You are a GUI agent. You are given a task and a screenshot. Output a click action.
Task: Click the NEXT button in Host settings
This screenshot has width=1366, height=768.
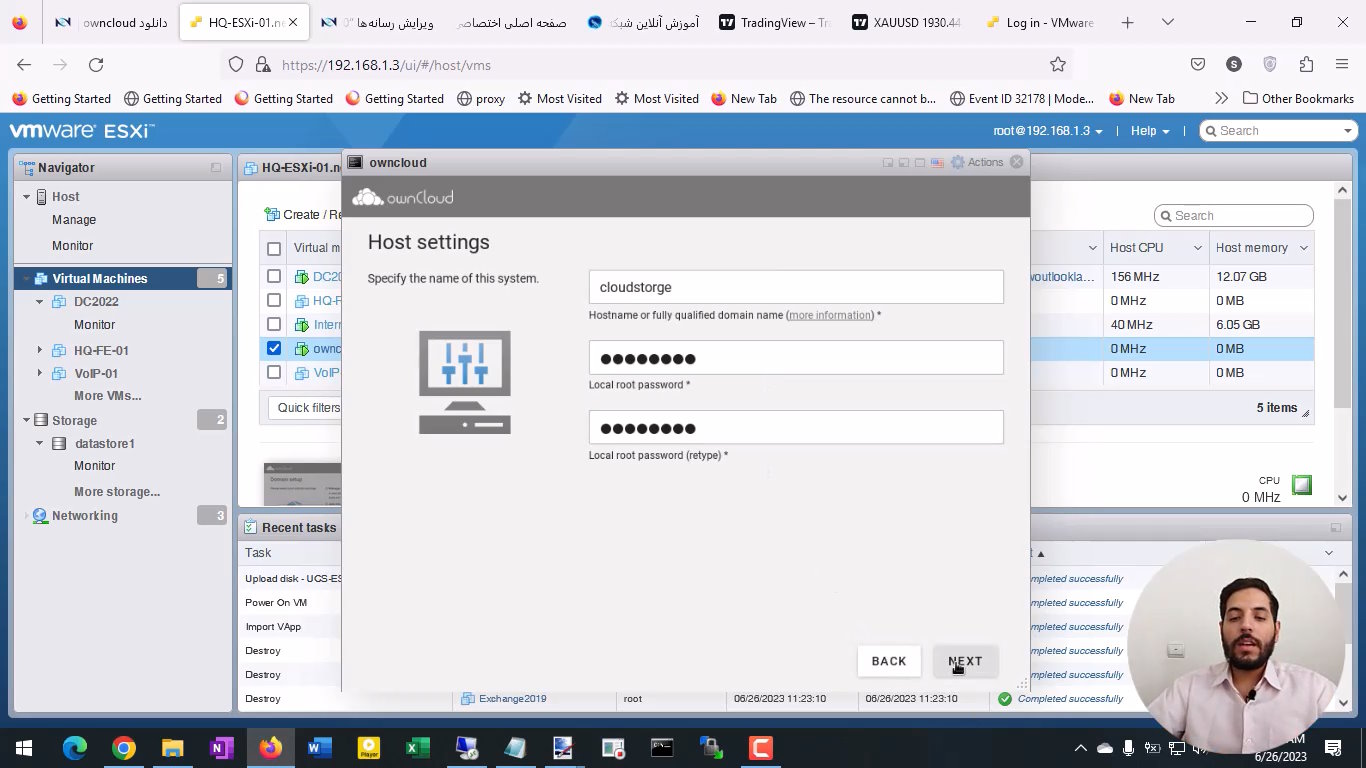point(965,661)
